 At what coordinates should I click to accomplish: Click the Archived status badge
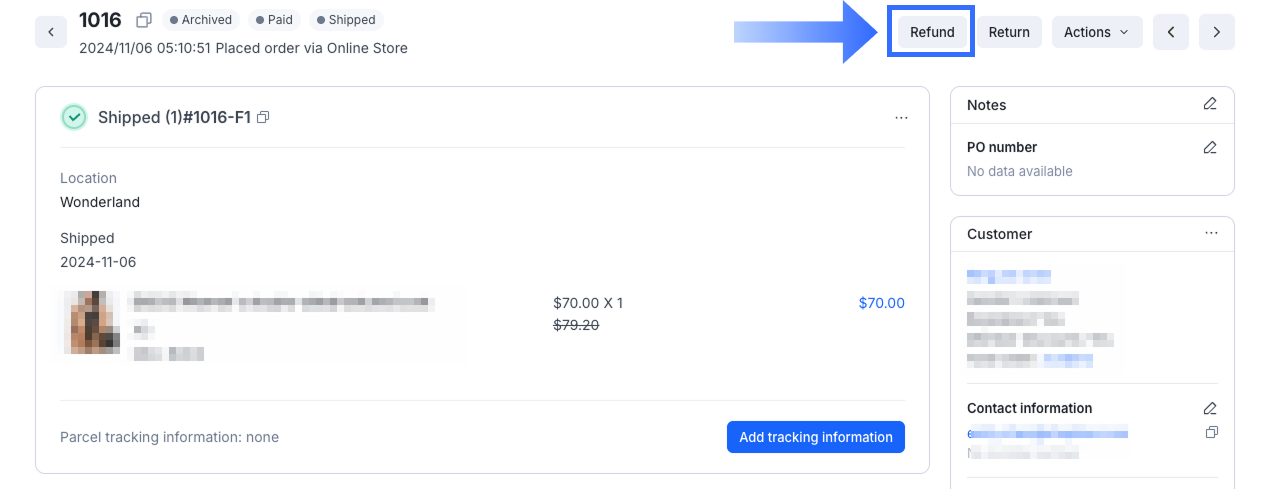[x=200, y=20]
